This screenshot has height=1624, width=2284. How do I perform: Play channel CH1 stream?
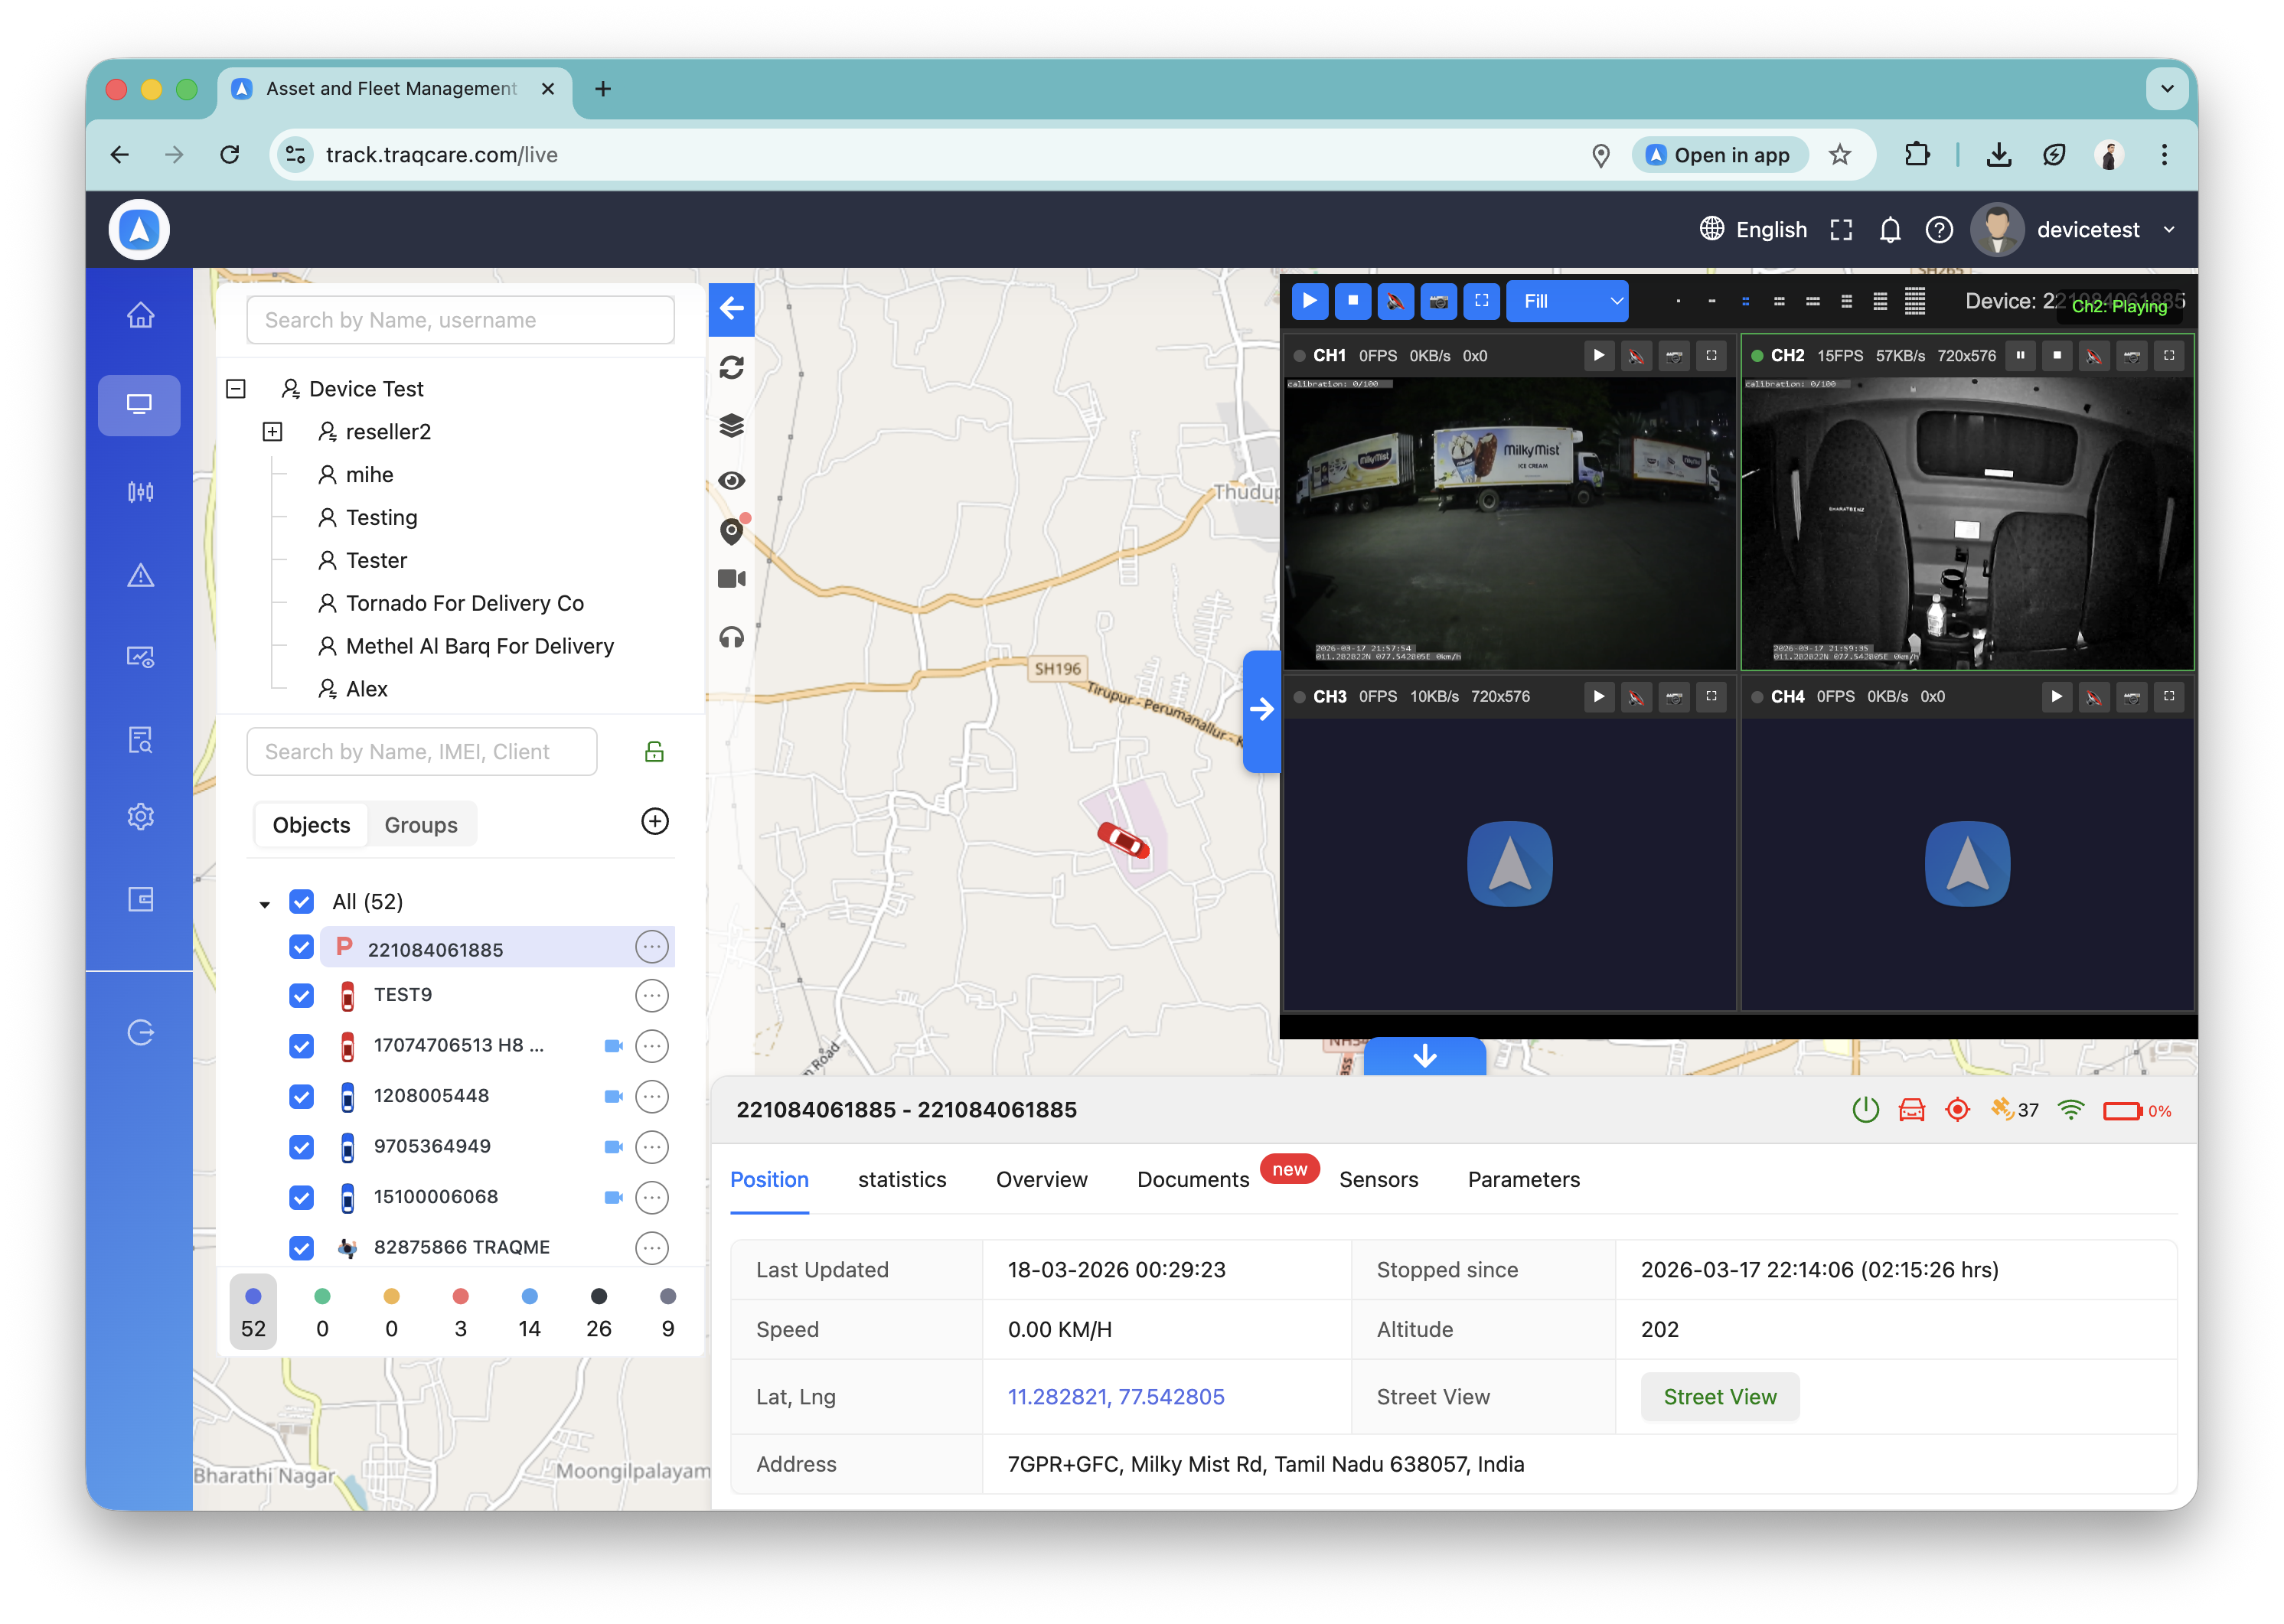1599,355
